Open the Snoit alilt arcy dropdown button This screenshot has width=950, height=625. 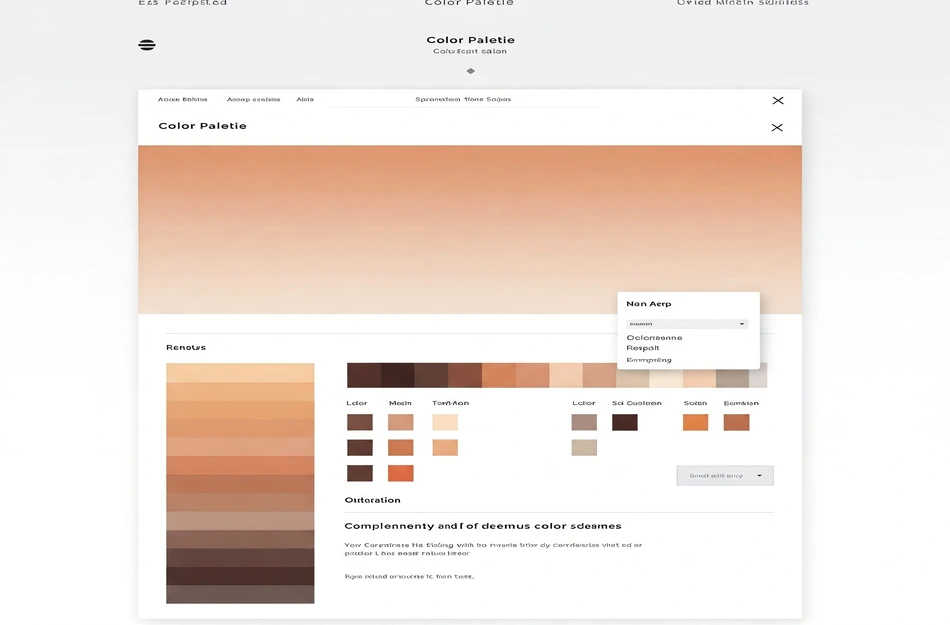tap(724, 476)
